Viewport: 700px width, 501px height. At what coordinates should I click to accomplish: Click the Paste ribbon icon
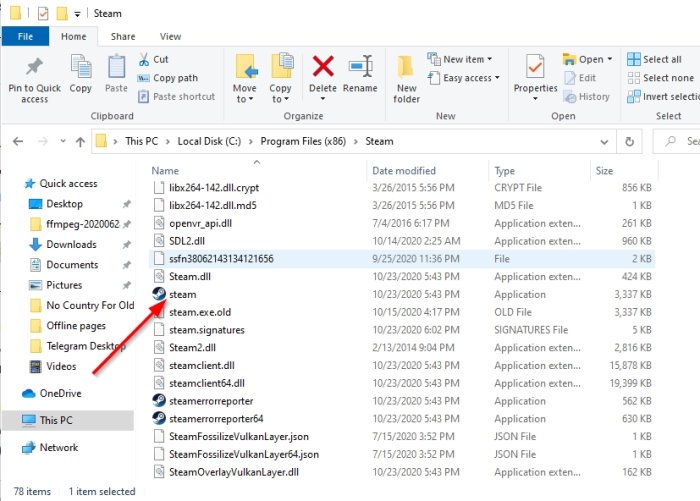pos(116,67)
